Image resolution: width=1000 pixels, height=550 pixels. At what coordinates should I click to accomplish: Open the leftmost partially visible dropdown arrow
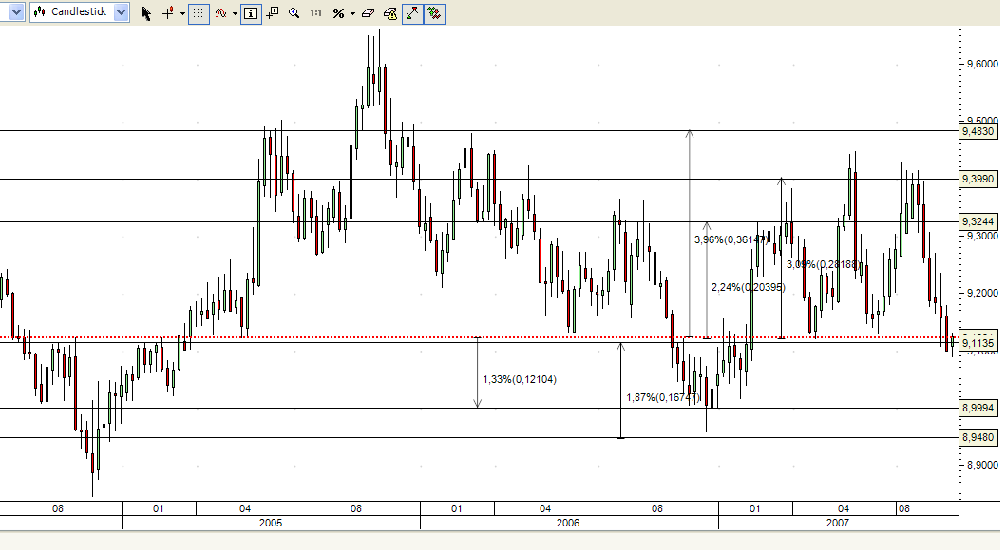(17, 12)
